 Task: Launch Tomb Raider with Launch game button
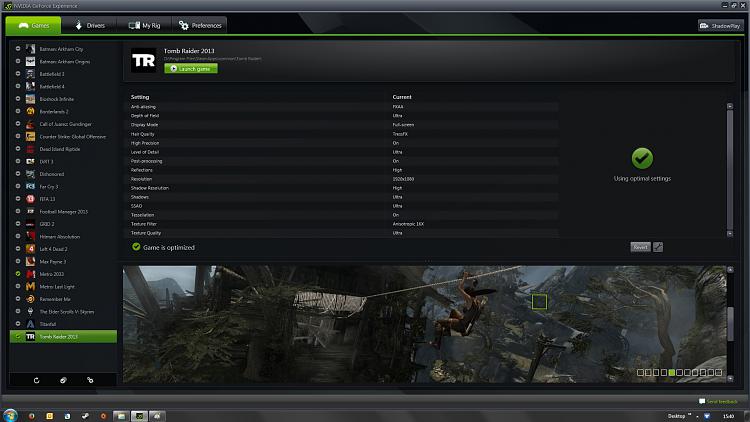[191, 68]
